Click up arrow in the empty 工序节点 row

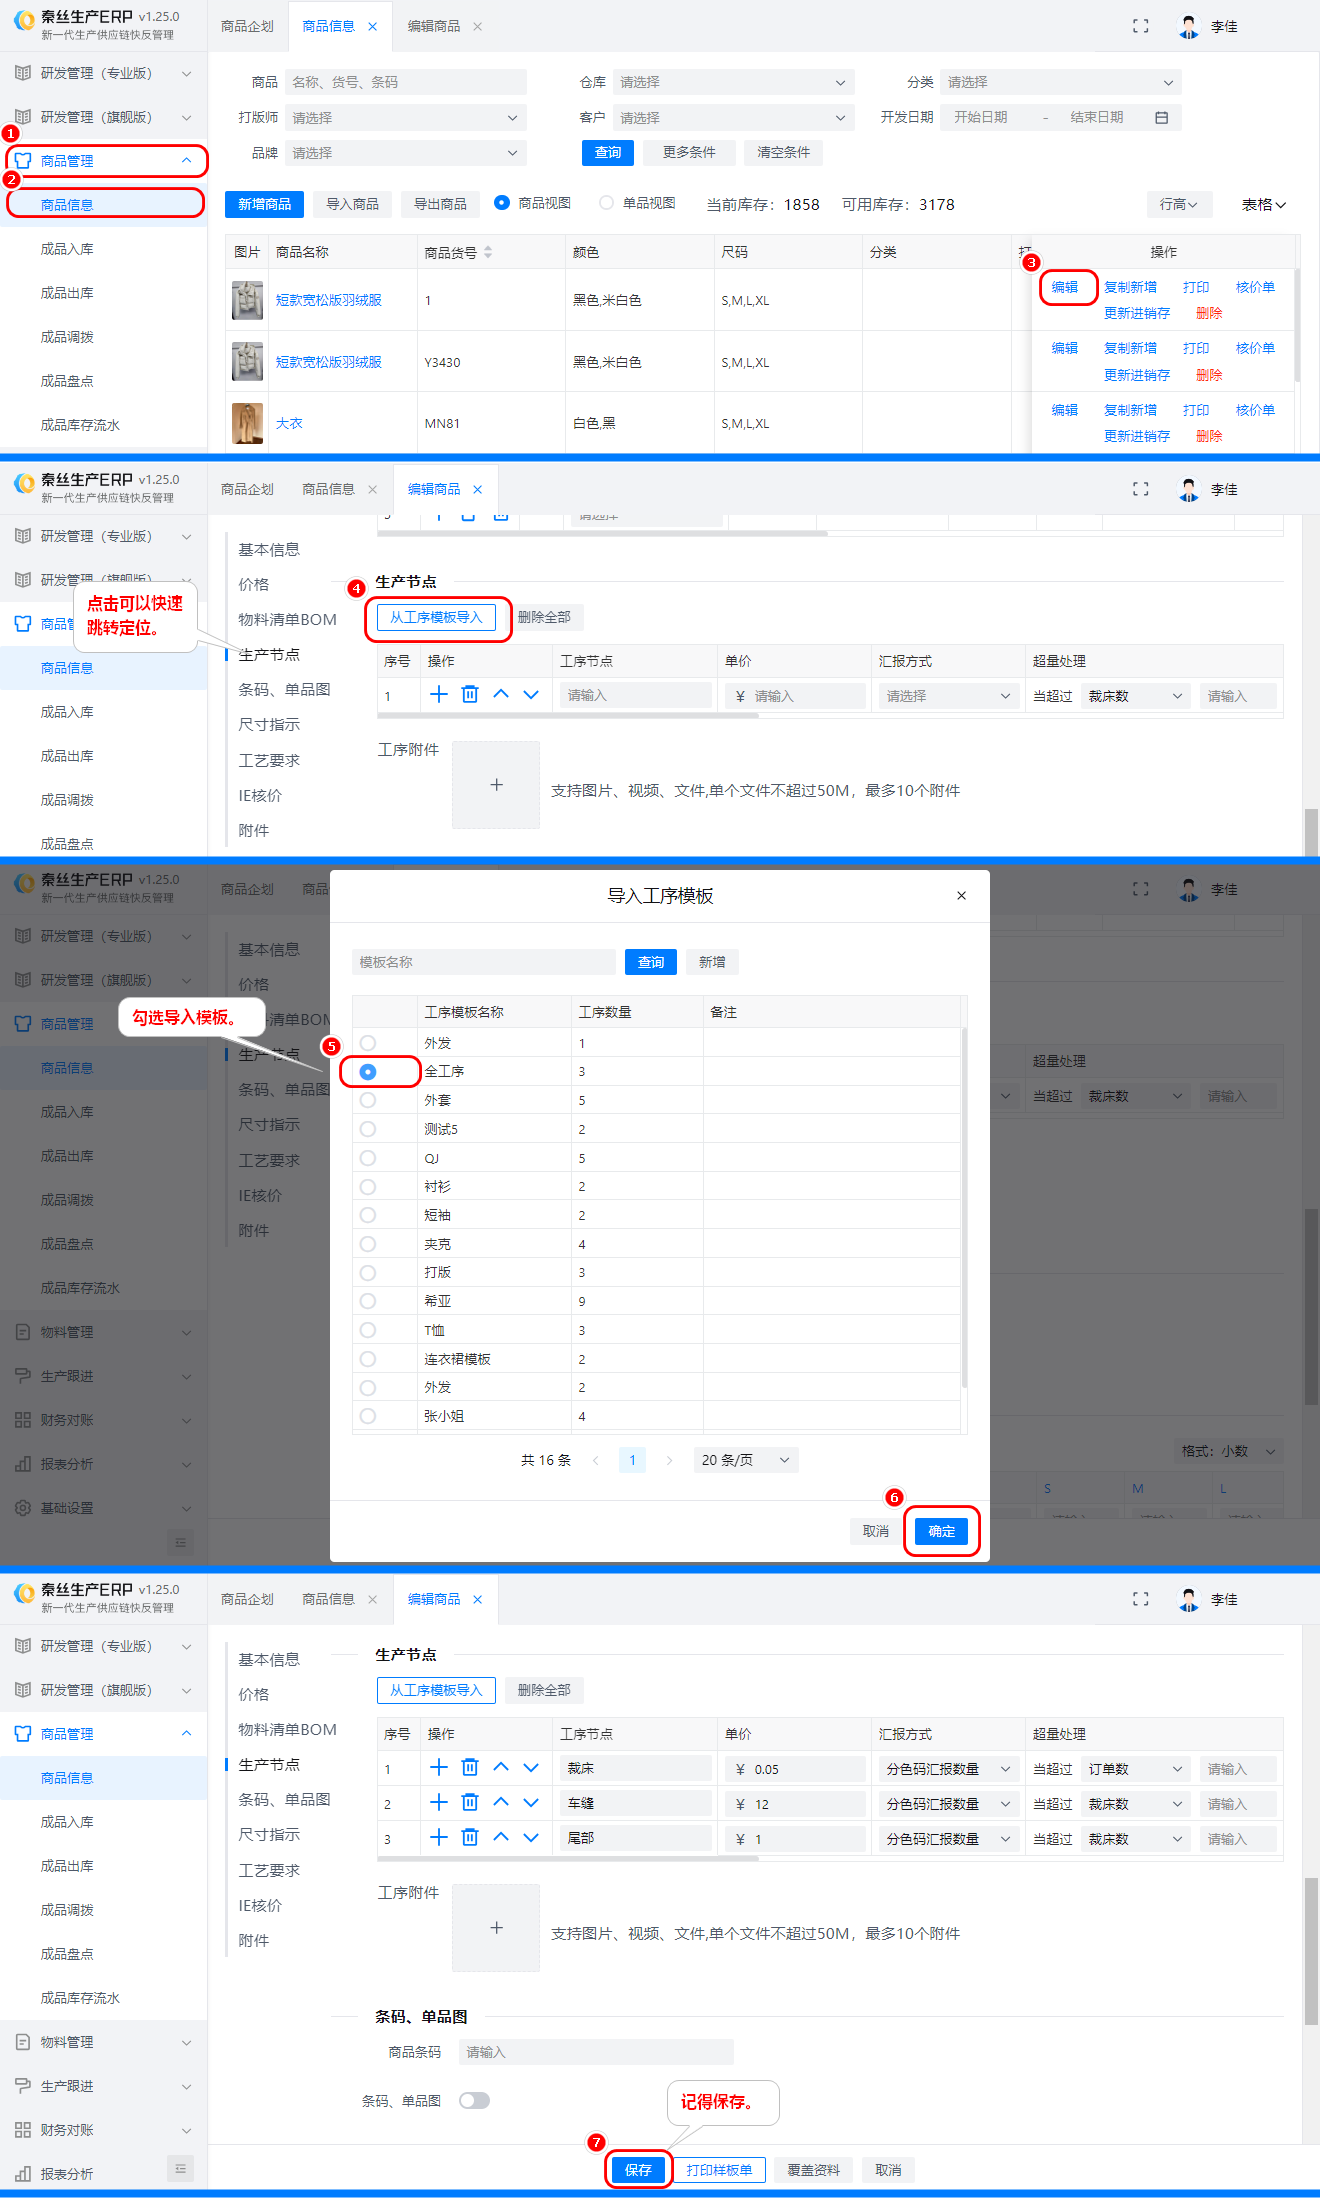click(x=501, y=695)
